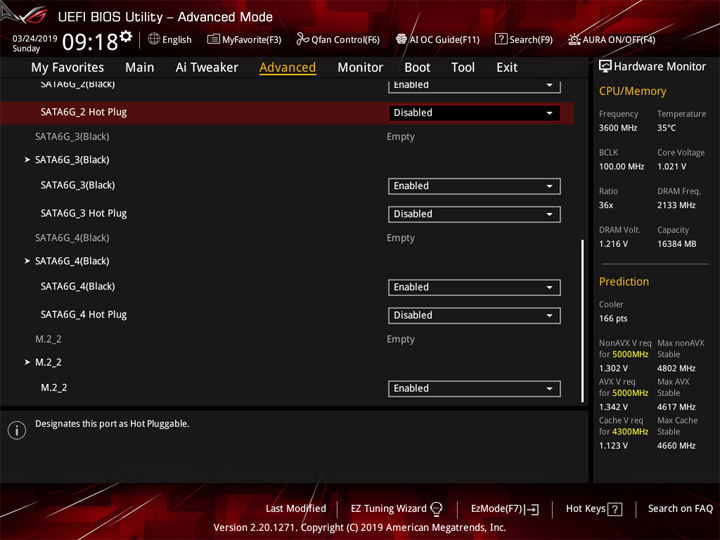Click the 166 pts cooler score
Screen dimensions: 720x540
click(x=613, y=318)
